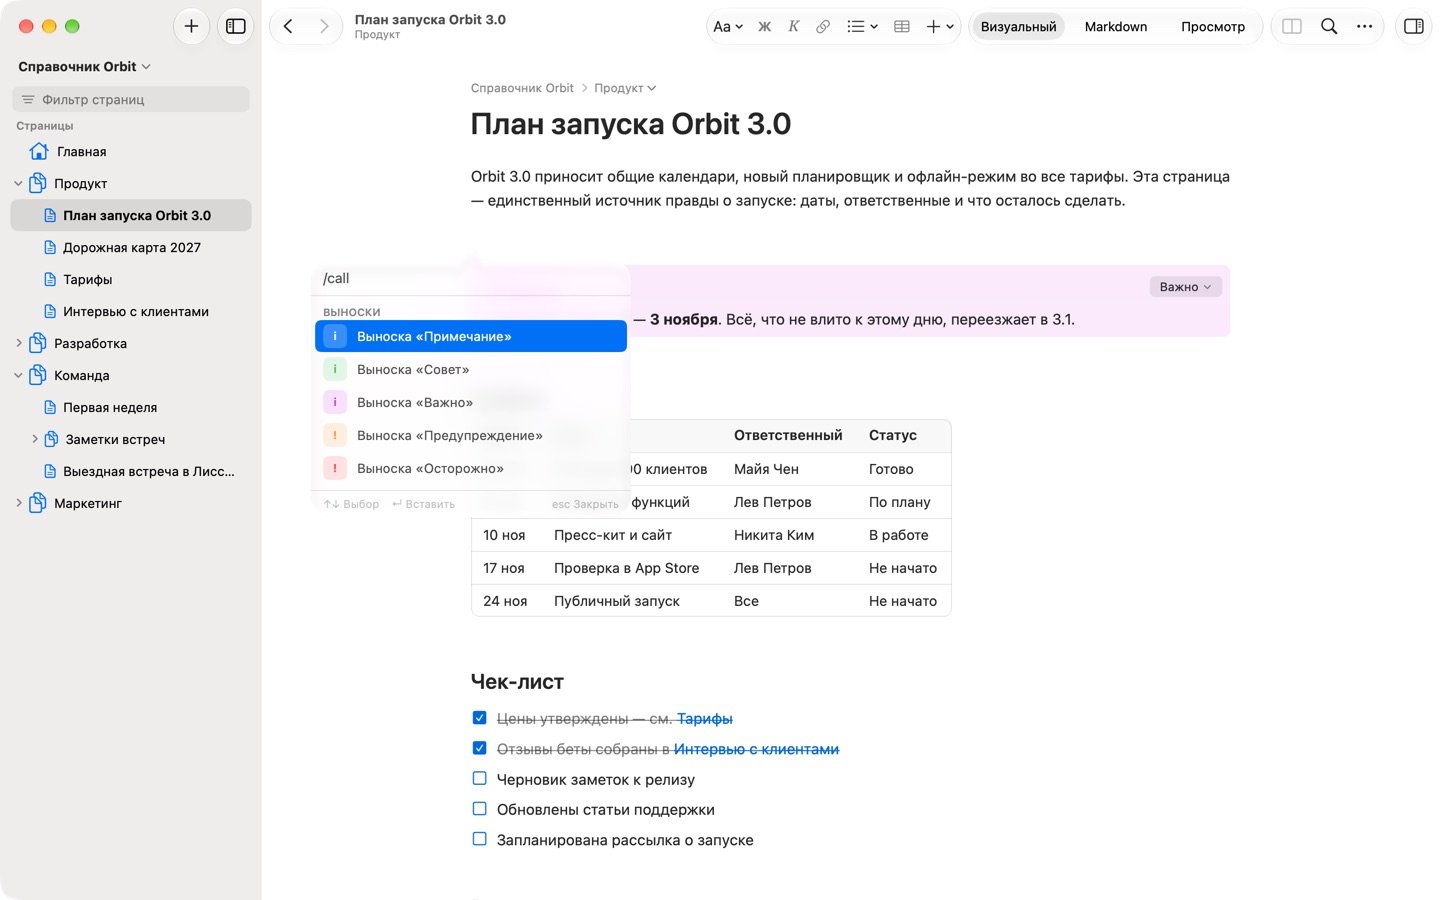Expand the Заметки встреч subpage

click(x=35, y=439)
